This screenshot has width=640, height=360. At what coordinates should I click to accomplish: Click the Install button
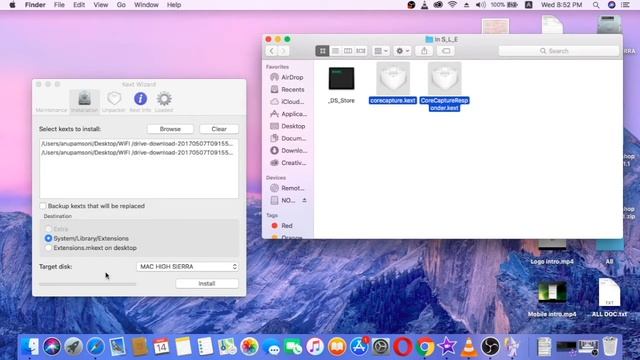click(x=207, y=283)
